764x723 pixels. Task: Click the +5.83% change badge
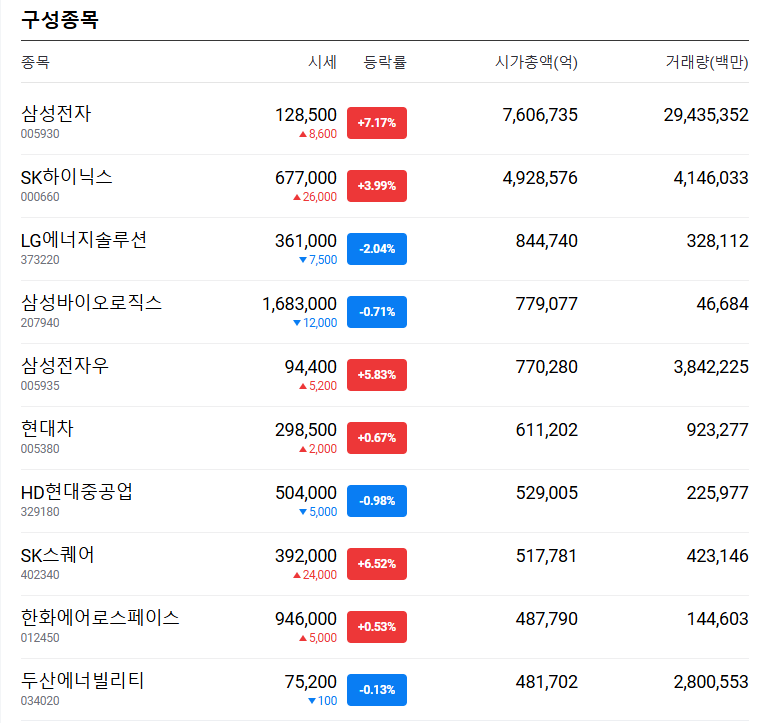pyautogui.click(x=377, y=375)
